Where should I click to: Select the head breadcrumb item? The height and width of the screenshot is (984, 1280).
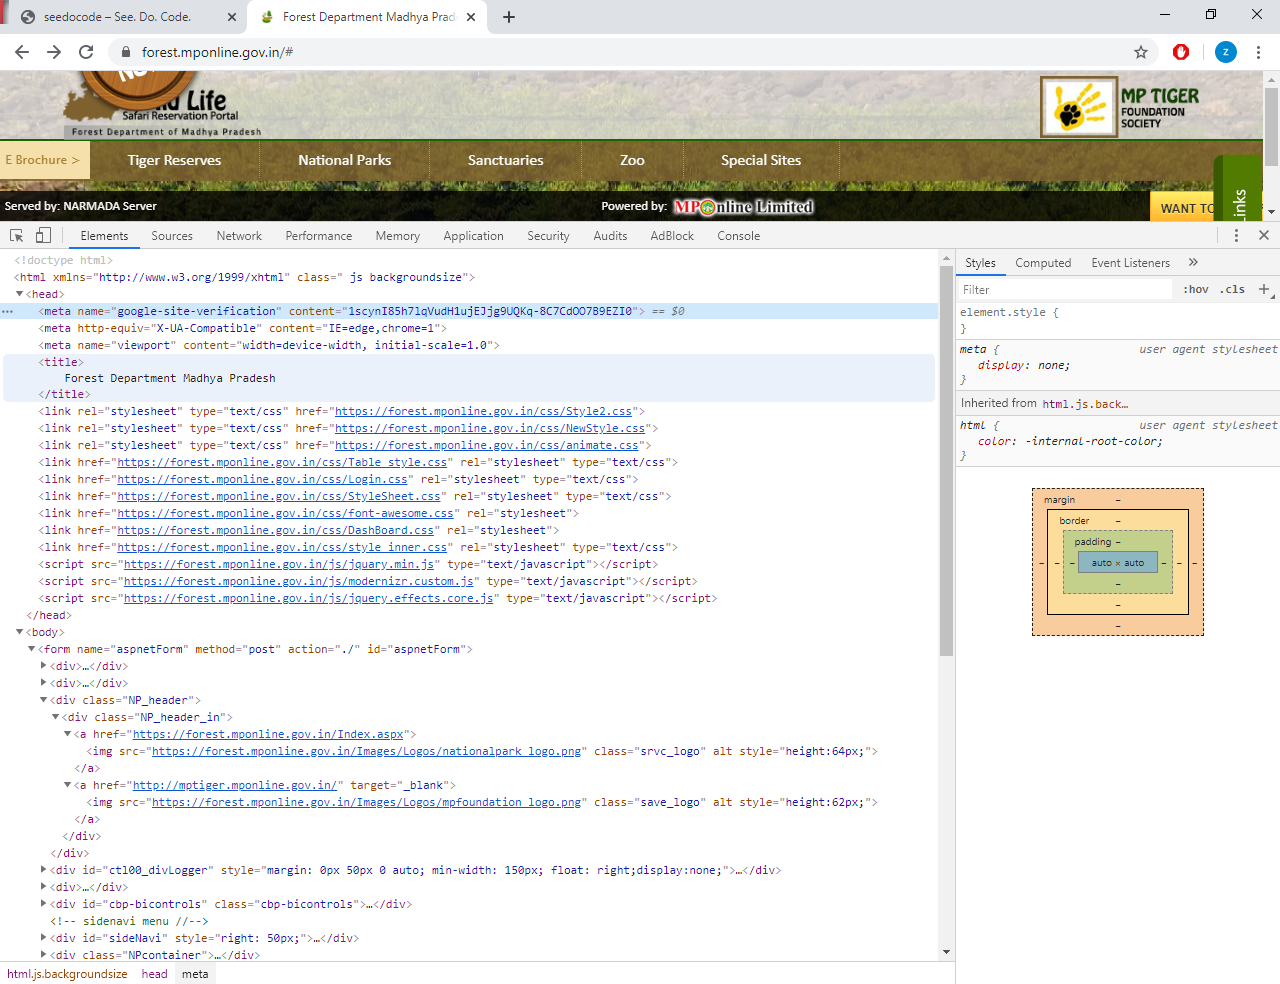pyautogui.click(x=154, y=974)
